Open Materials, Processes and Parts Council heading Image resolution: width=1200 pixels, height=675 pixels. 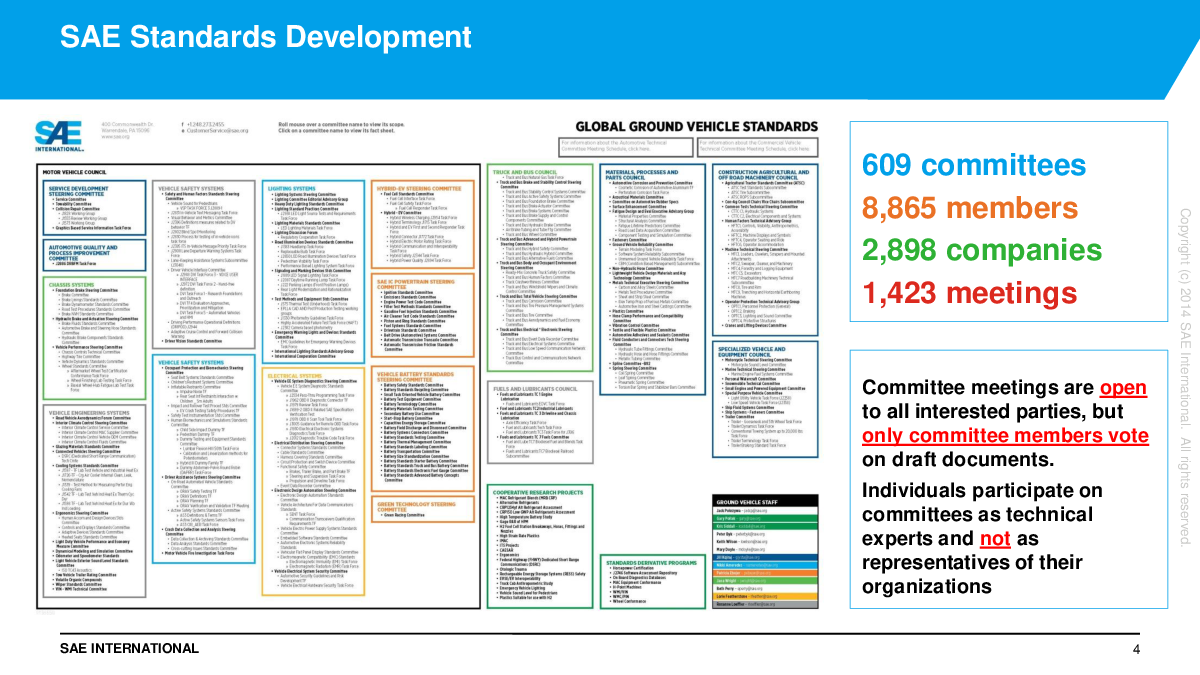(644, 173)
